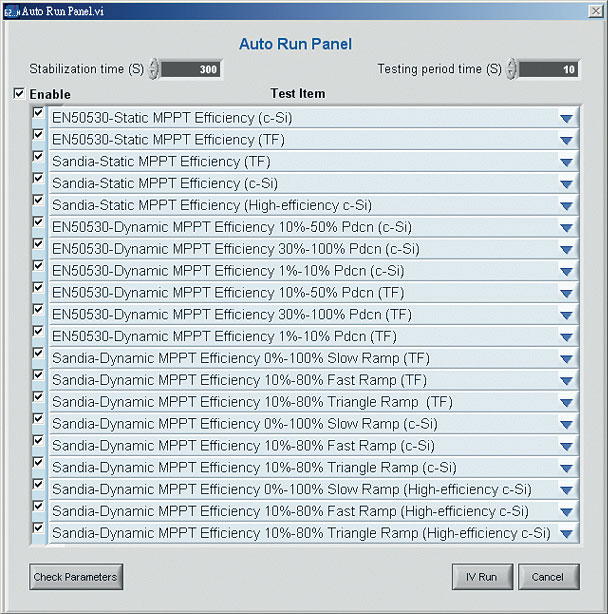Open EN50530-Dynamic 30%-100% Pdcn (TF) dropdown arrow
Screen dimensions: 608x614
click(567, 315)
